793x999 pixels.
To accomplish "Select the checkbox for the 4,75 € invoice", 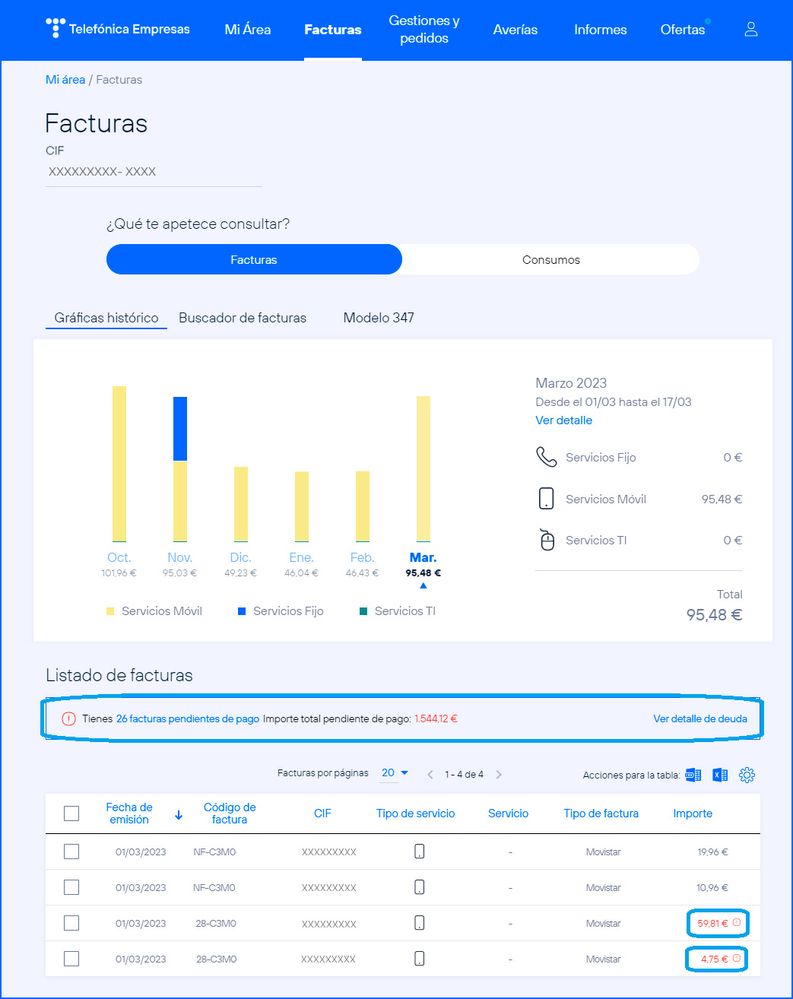I will point(71,959).
